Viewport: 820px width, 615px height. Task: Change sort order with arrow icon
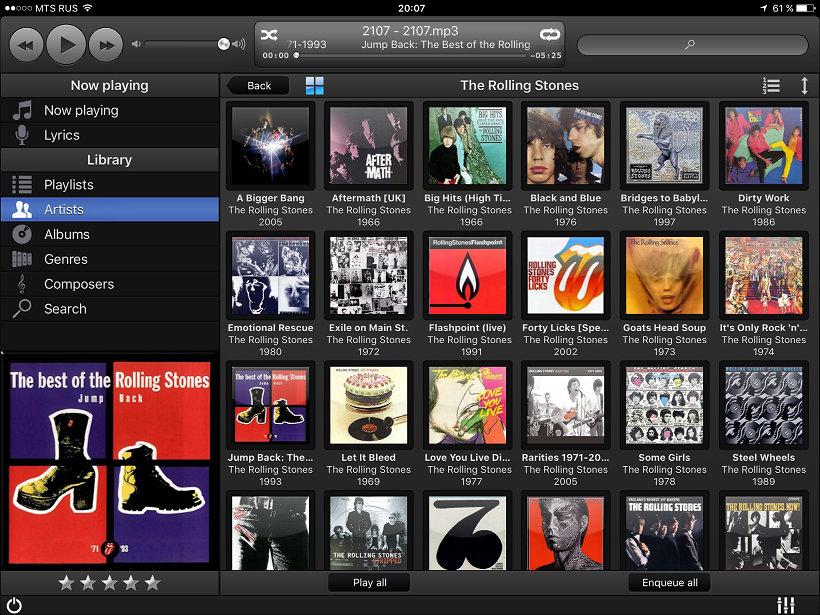coord(804,86)
